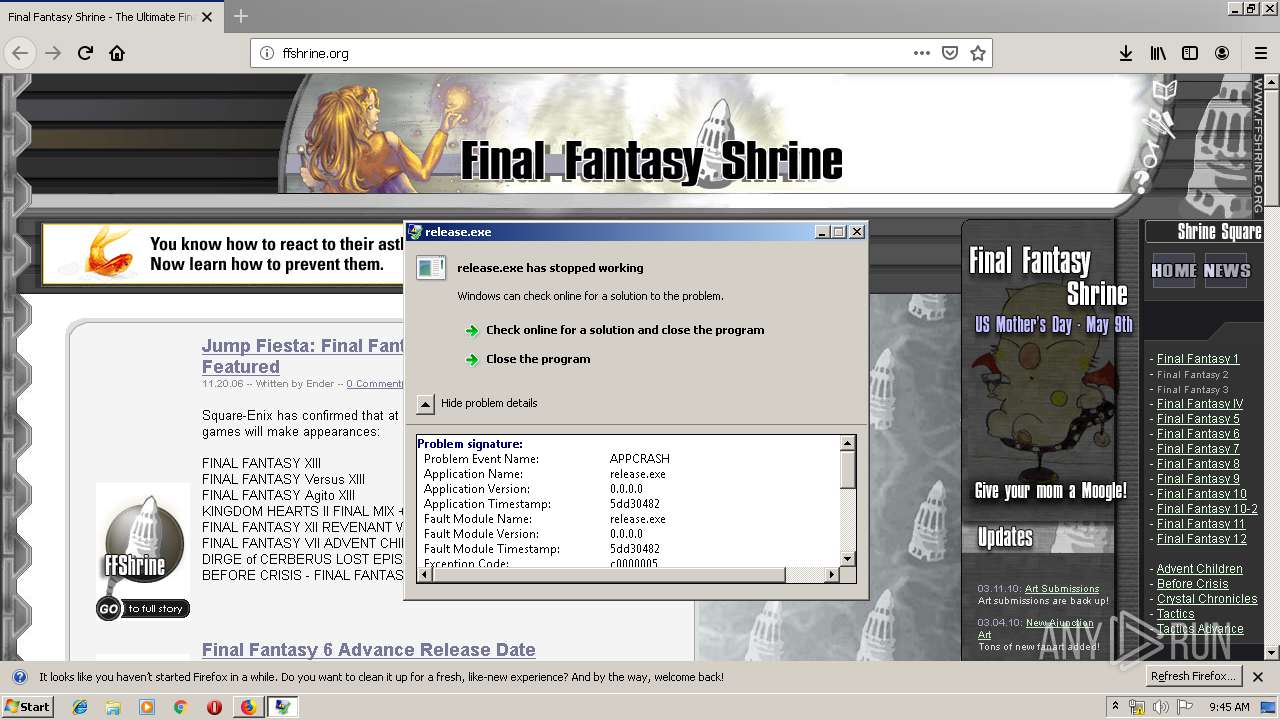The height and width of the screenshot is (720, 1280).
Task: Dismiss the Firefox refresh notification bar
Action: (1259, 677)
